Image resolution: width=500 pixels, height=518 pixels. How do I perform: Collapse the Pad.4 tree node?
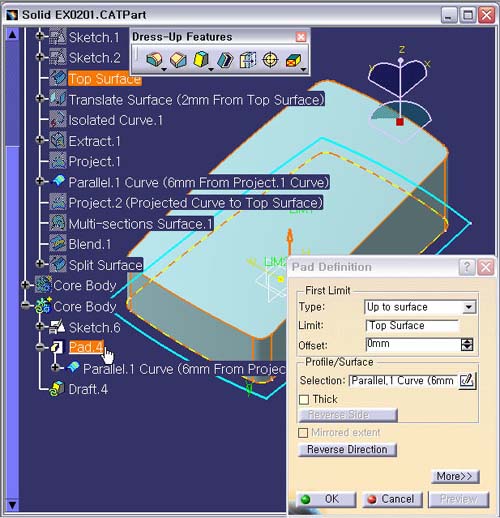coord(40,347)
